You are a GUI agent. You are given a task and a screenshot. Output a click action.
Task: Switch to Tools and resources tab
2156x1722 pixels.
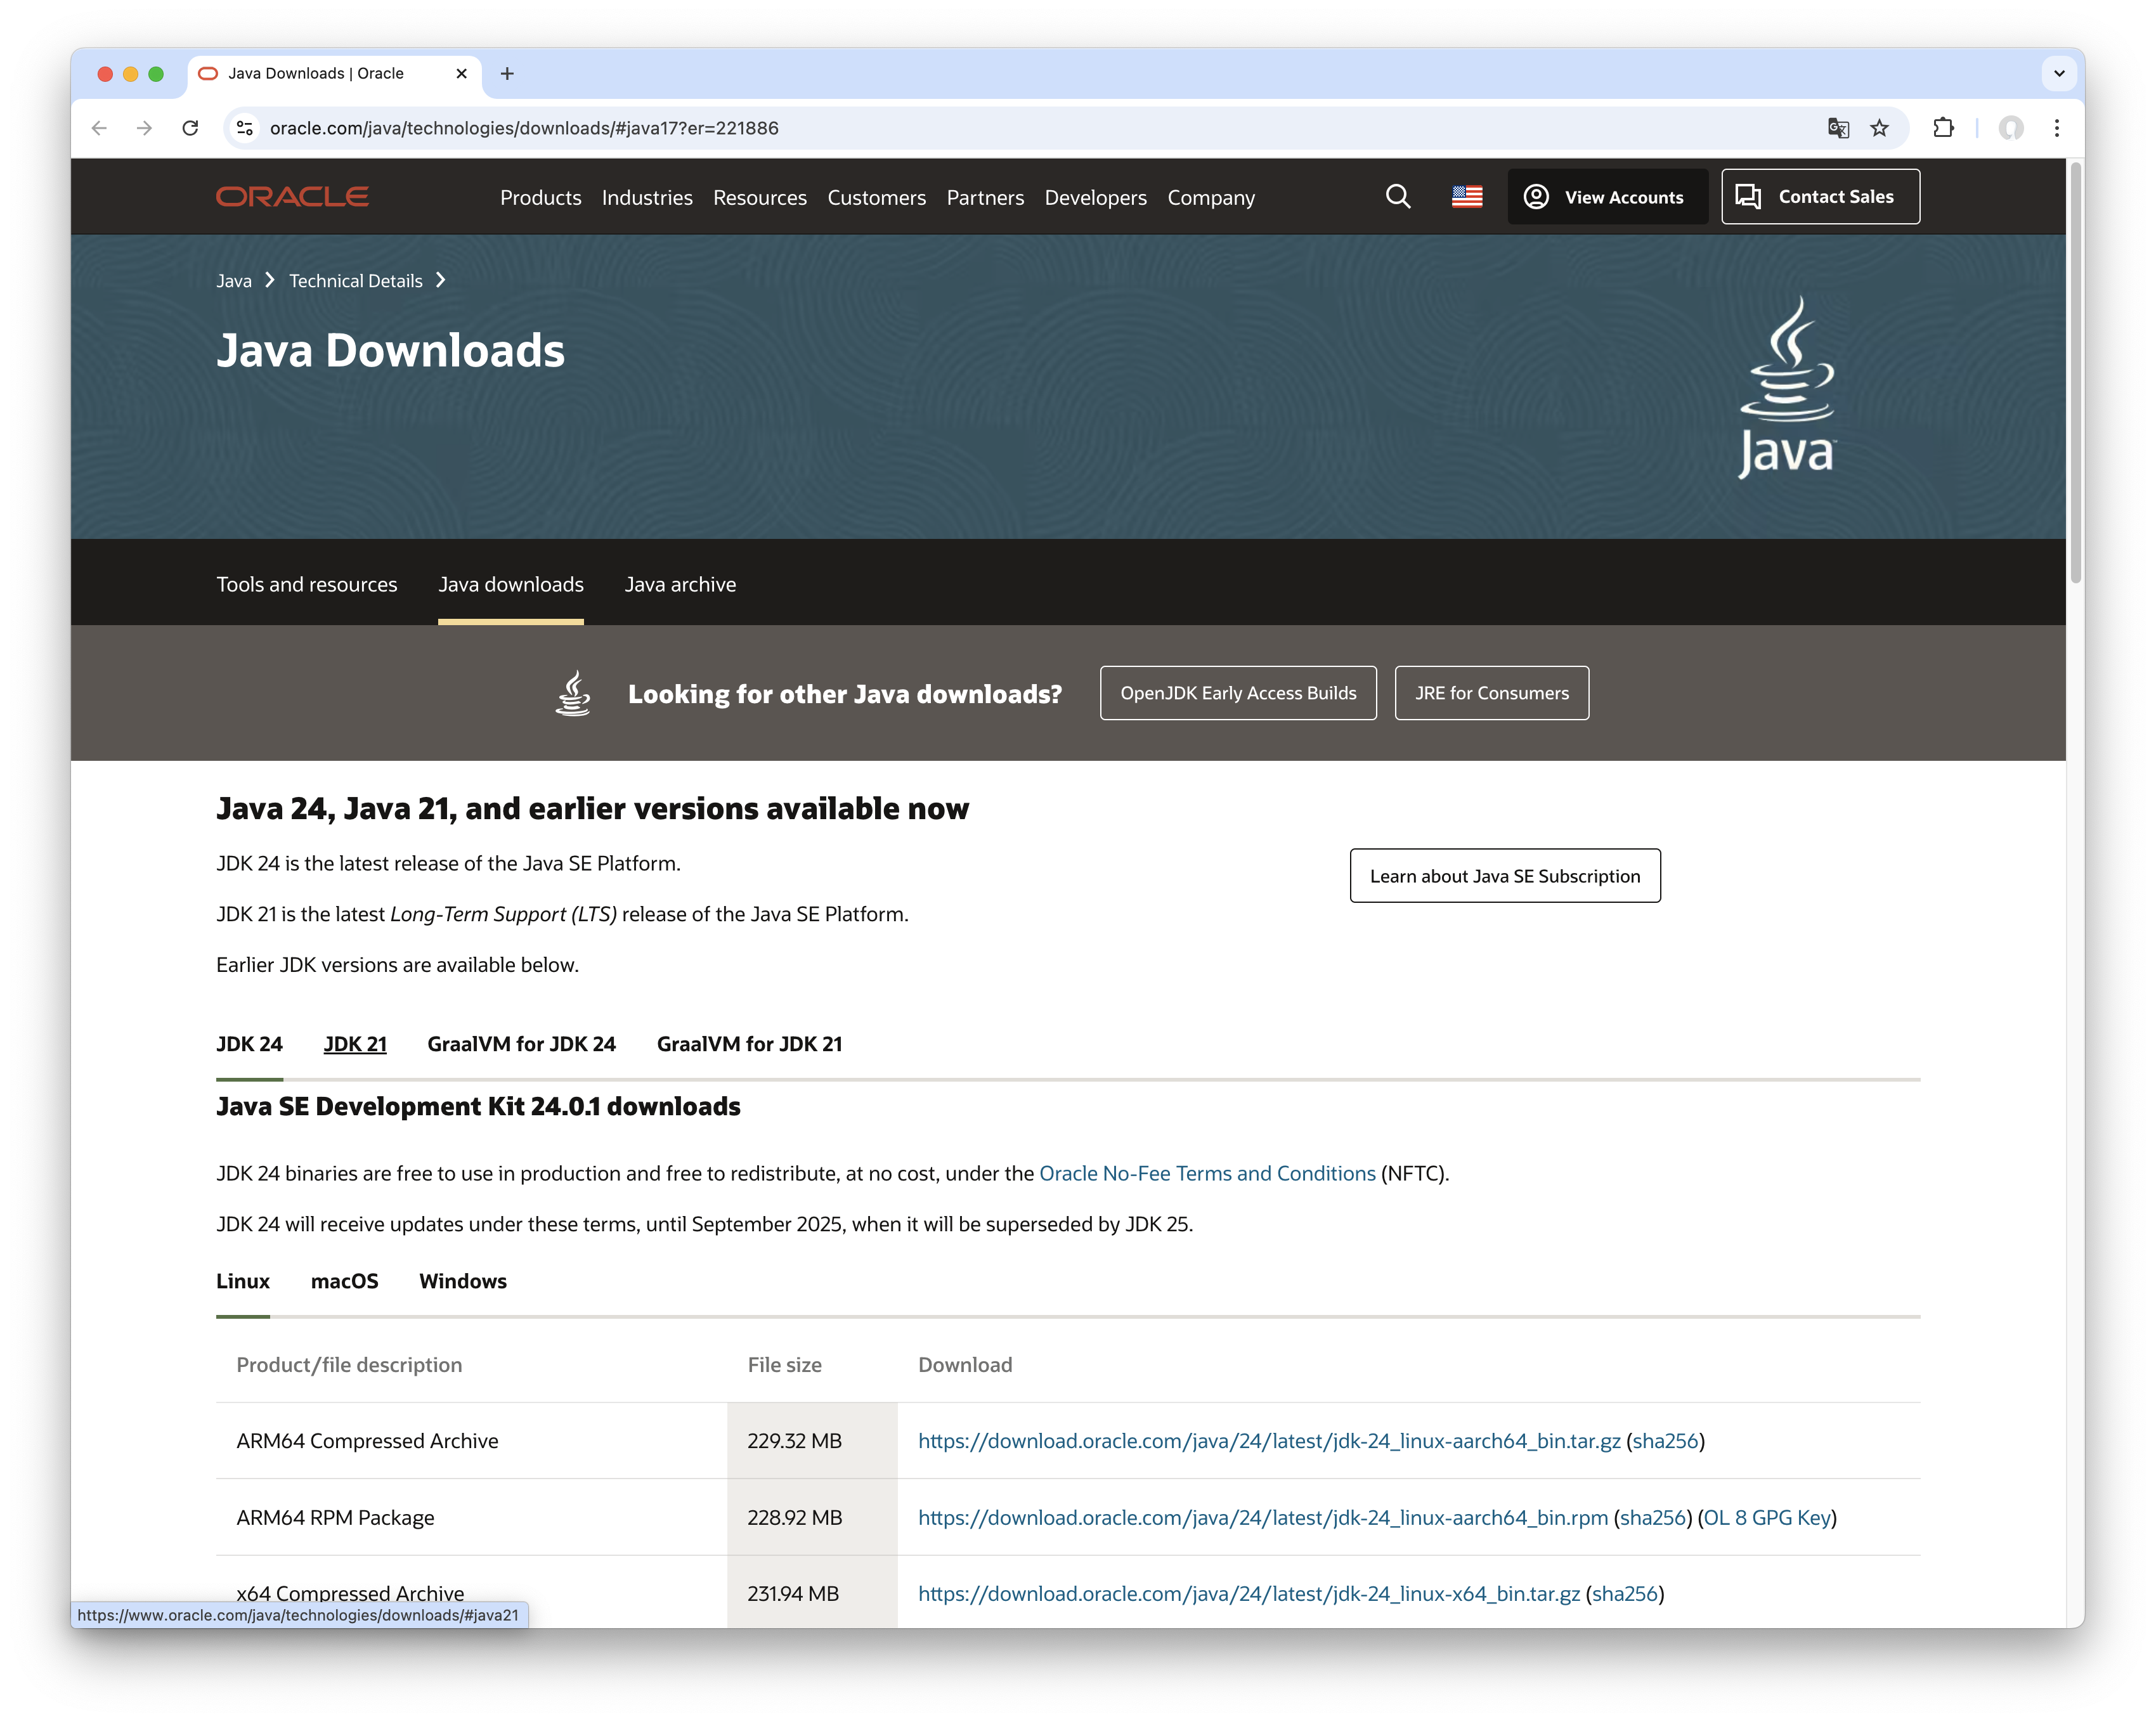(x=306, y=585)
